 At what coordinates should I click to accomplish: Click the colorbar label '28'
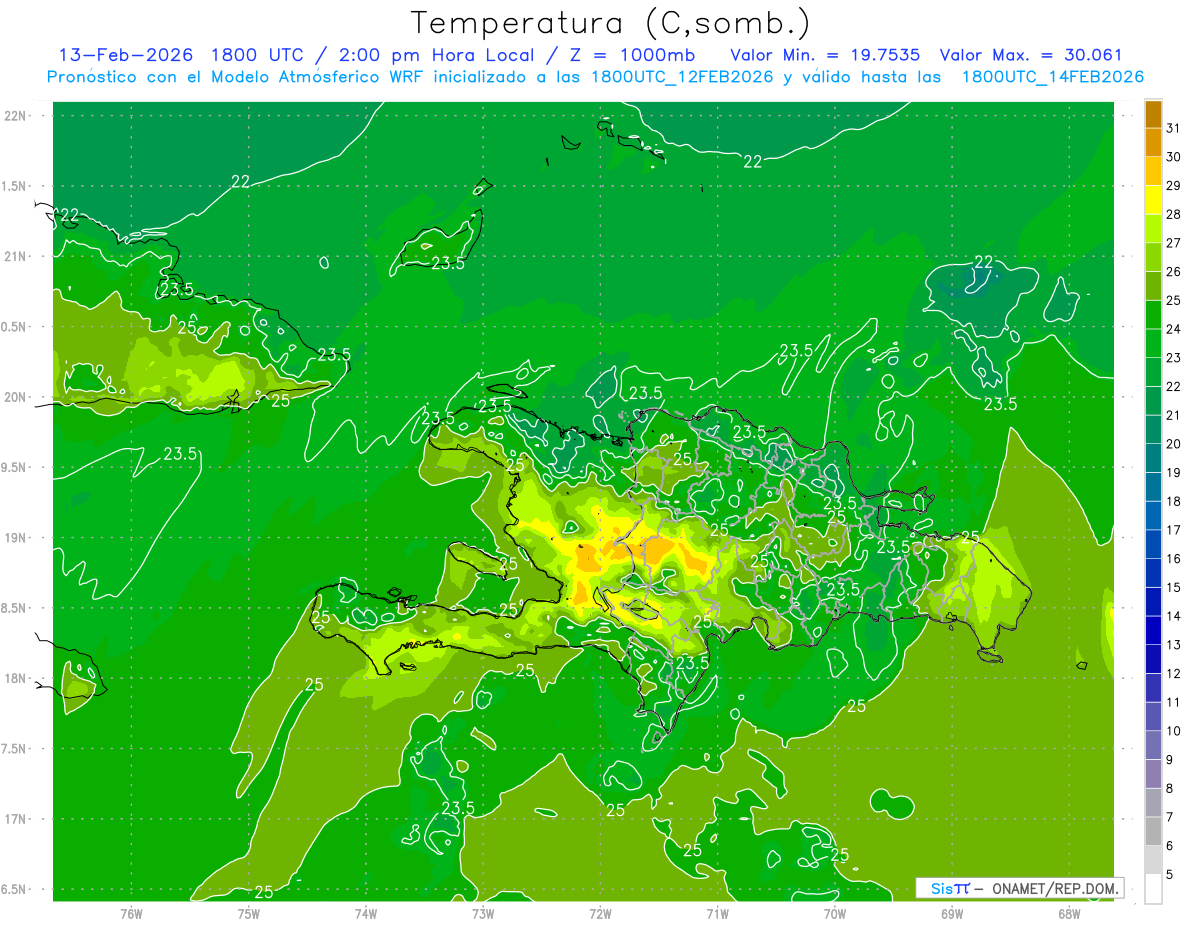[1174, 213]
